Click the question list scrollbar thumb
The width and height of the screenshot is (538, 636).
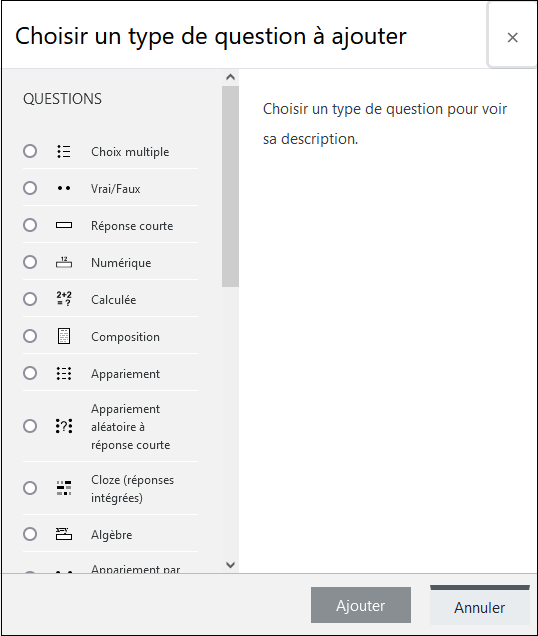coord(230,187)
